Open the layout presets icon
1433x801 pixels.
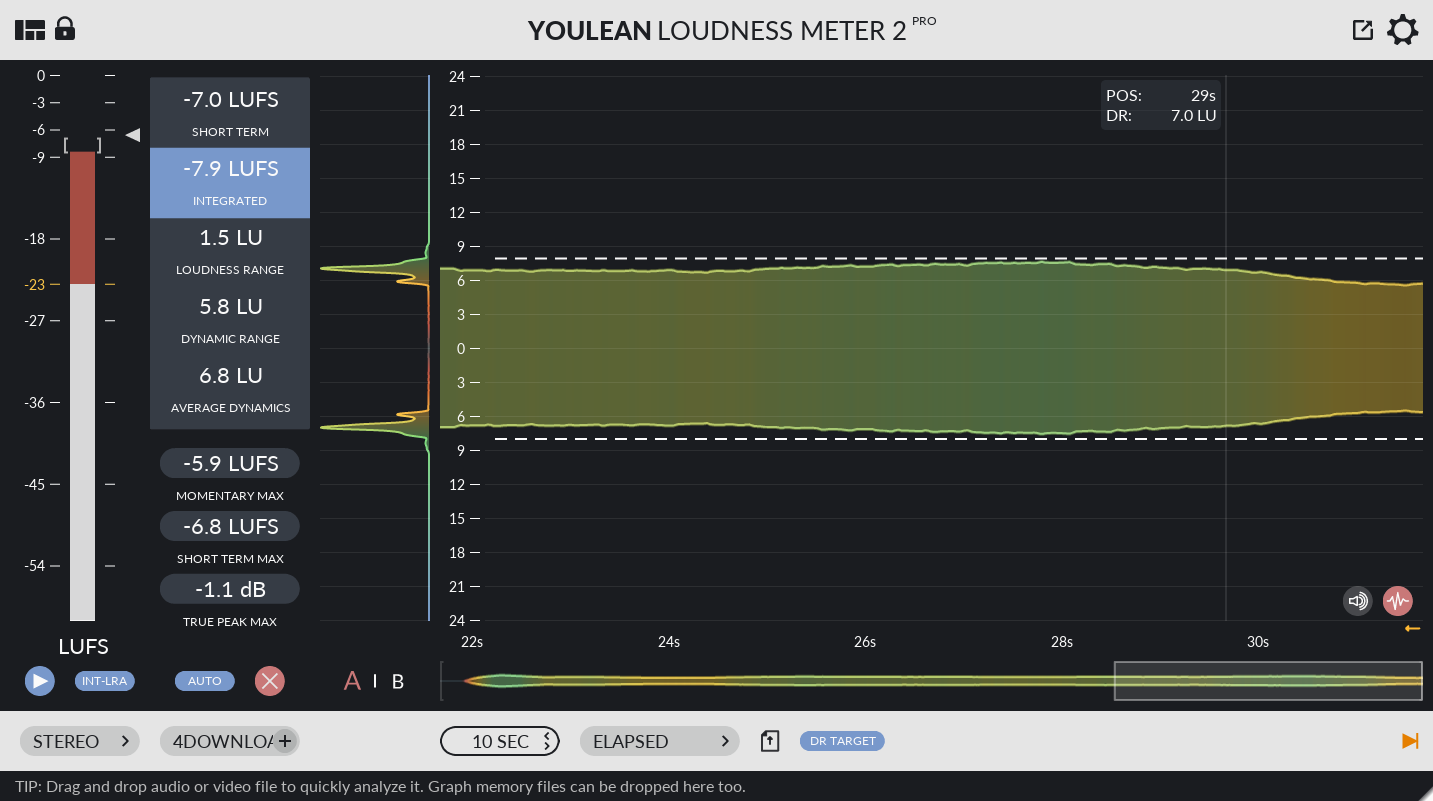click(30, 29)
